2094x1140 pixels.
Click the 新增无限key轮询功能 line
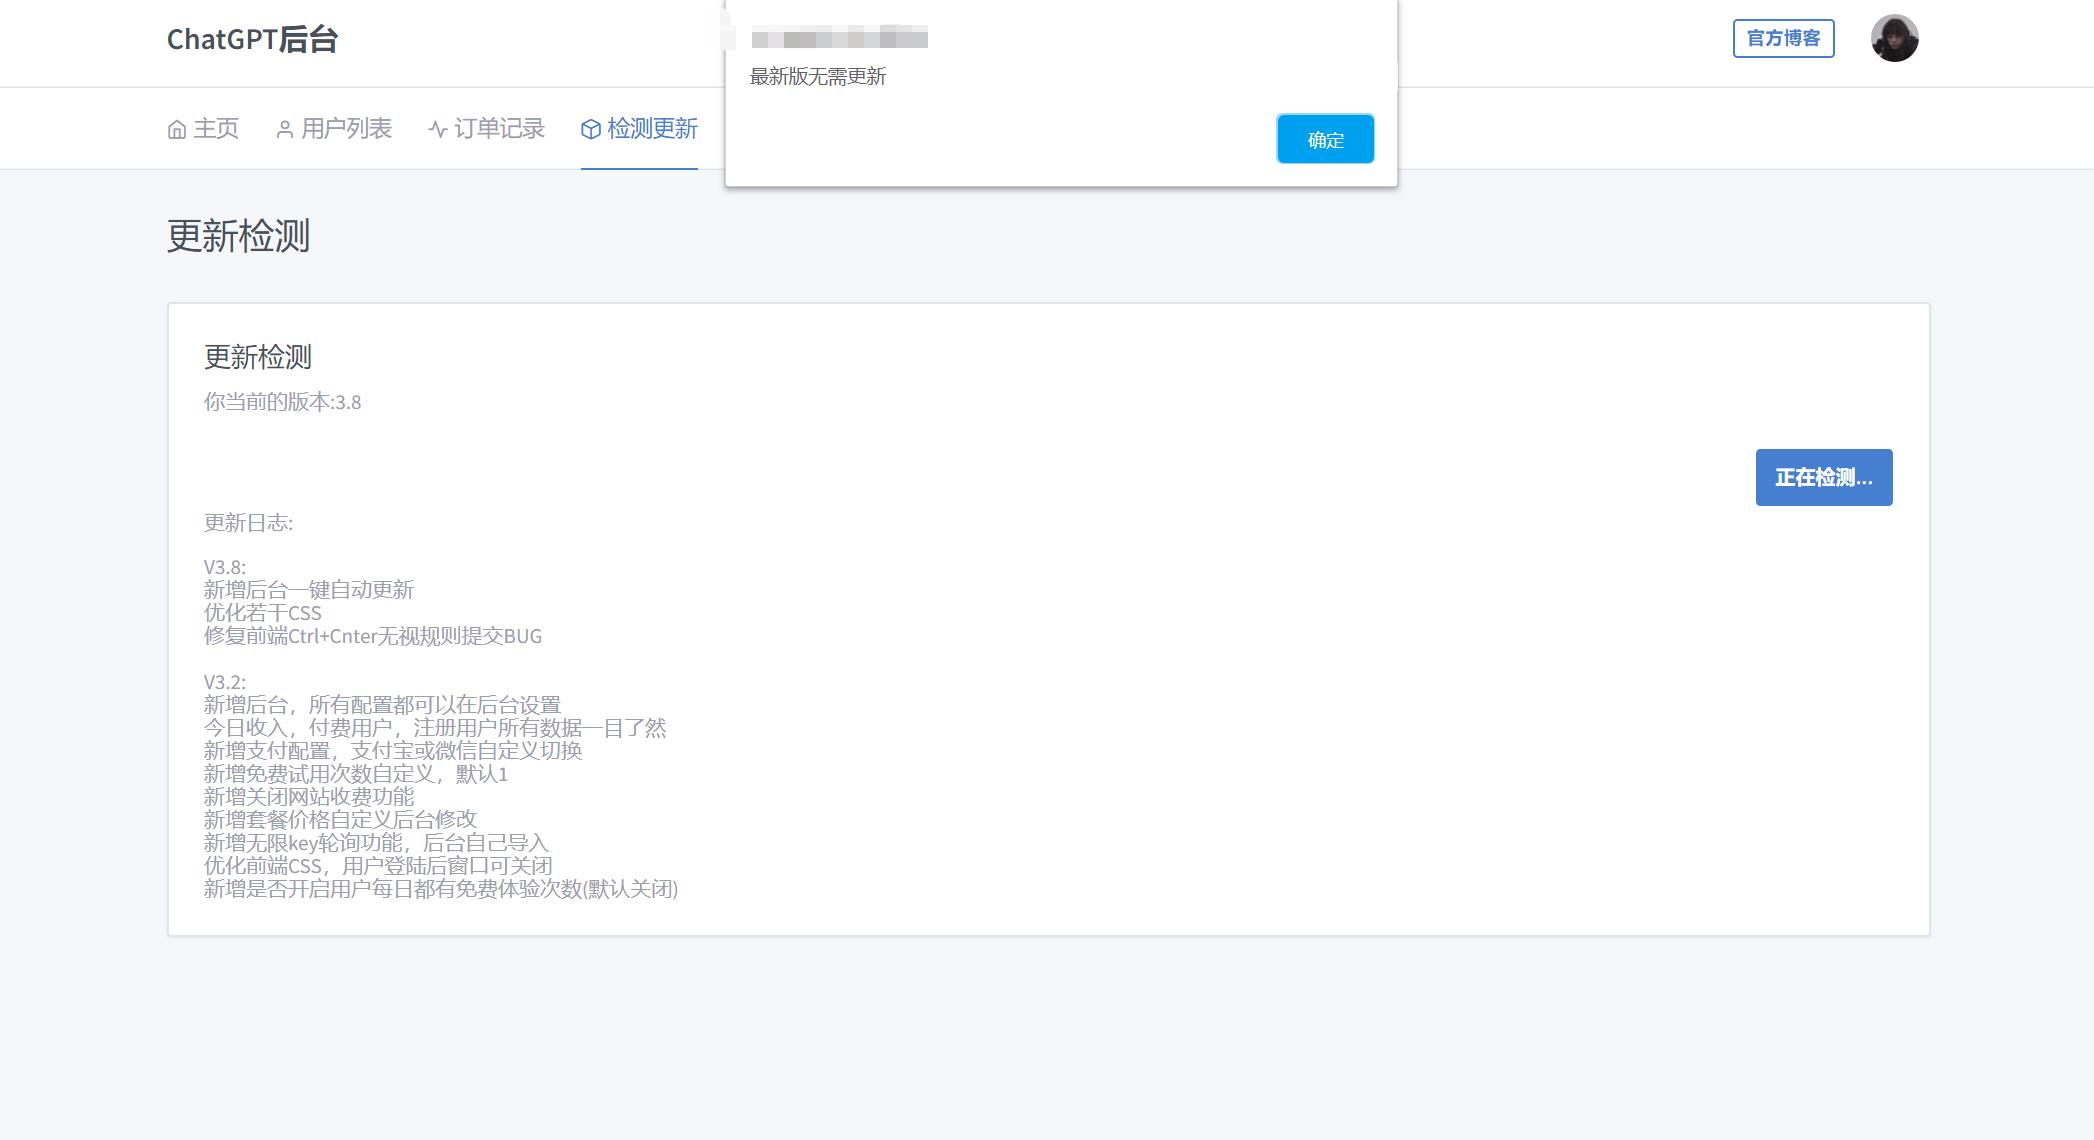coord(376,843)
